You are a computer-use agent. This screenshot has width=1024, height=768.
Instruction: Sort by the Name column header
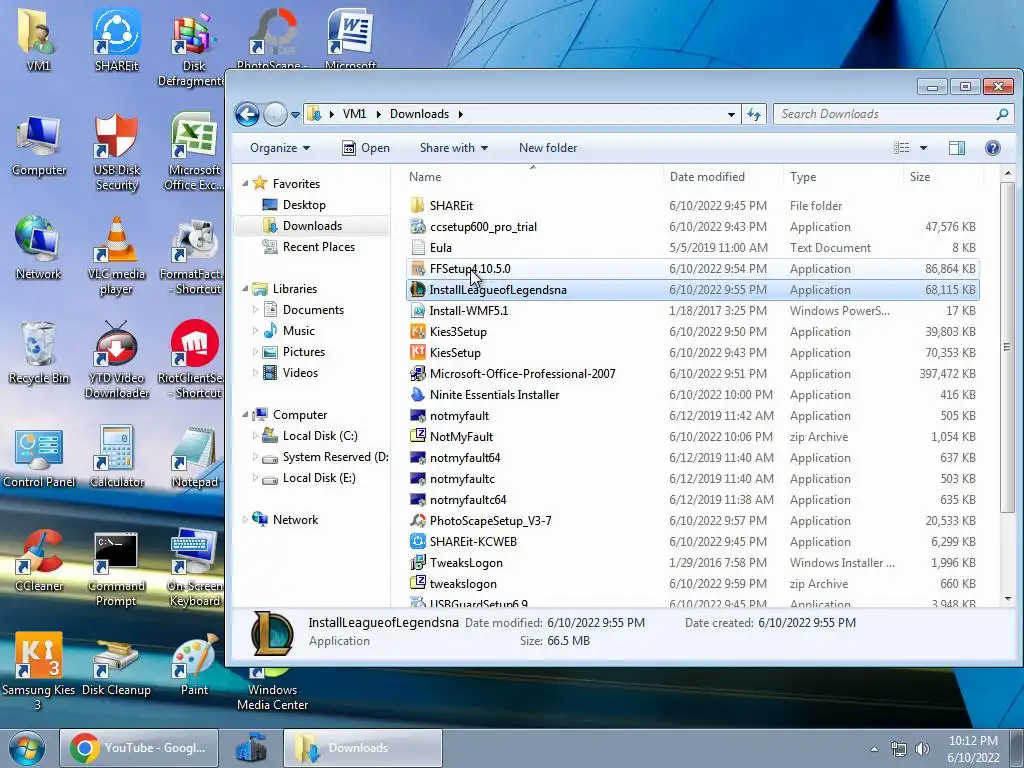(533, 177)
